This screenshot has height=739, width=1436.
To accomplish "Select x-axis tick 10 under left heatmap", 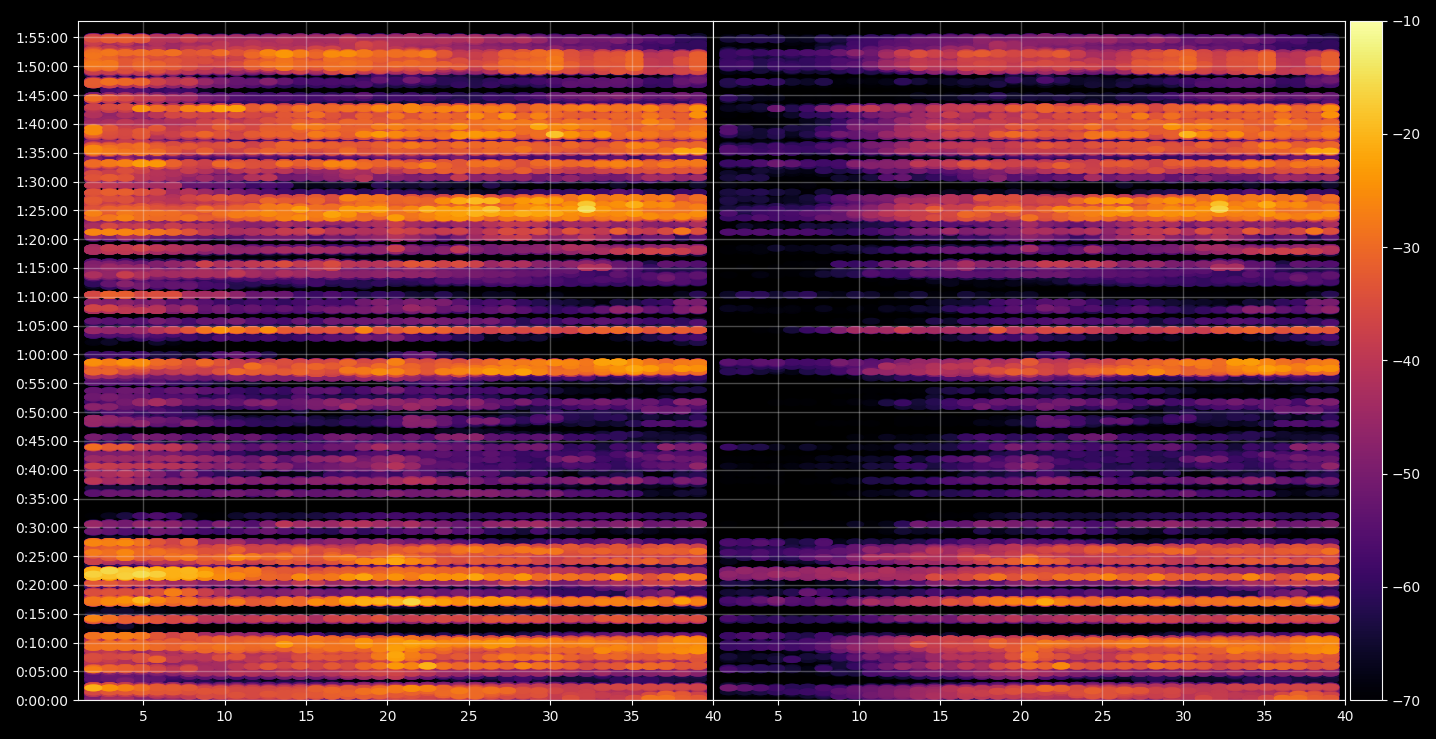I will [x=225, y=716].
